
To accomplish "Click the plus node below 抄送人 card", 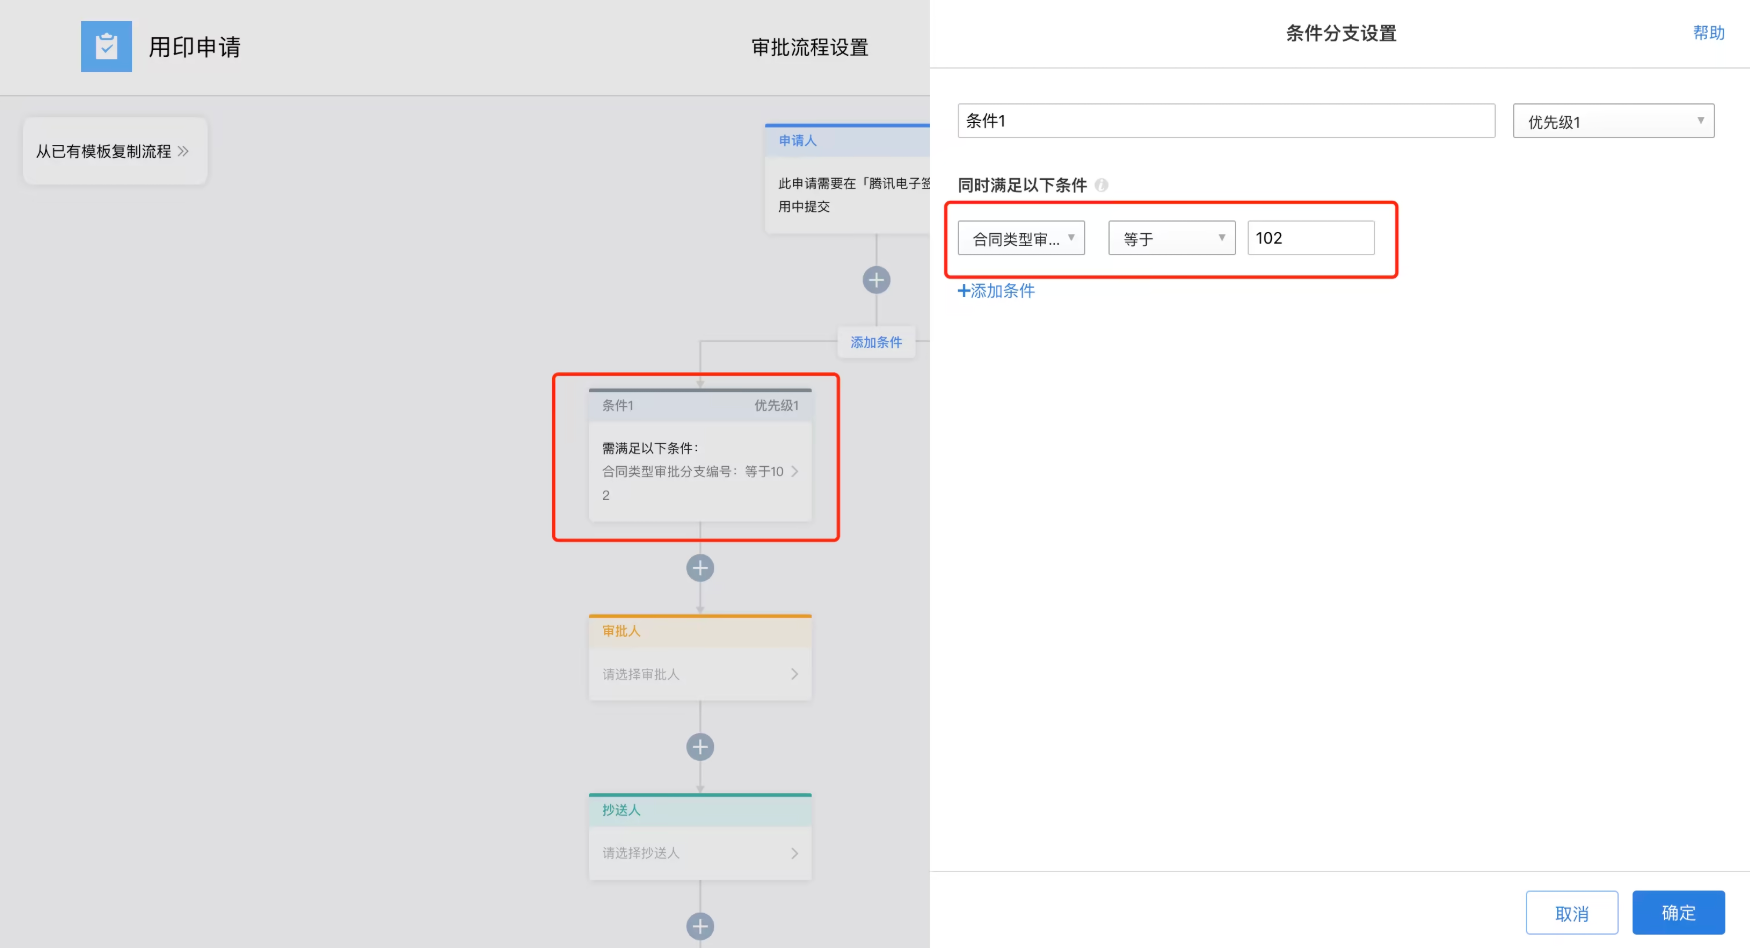I will pos(700,926).
